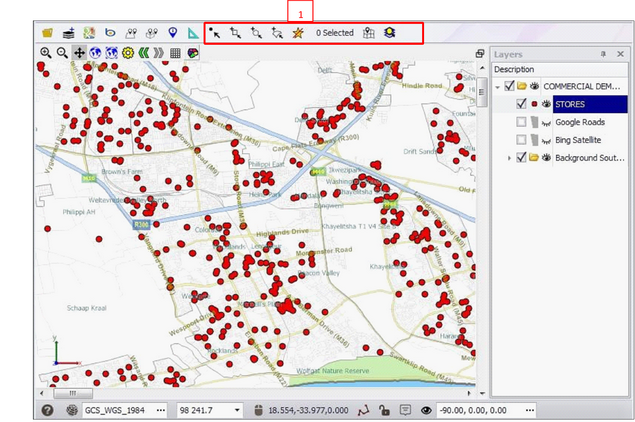Click the rotation value field in the status bar

click(475, 410)
